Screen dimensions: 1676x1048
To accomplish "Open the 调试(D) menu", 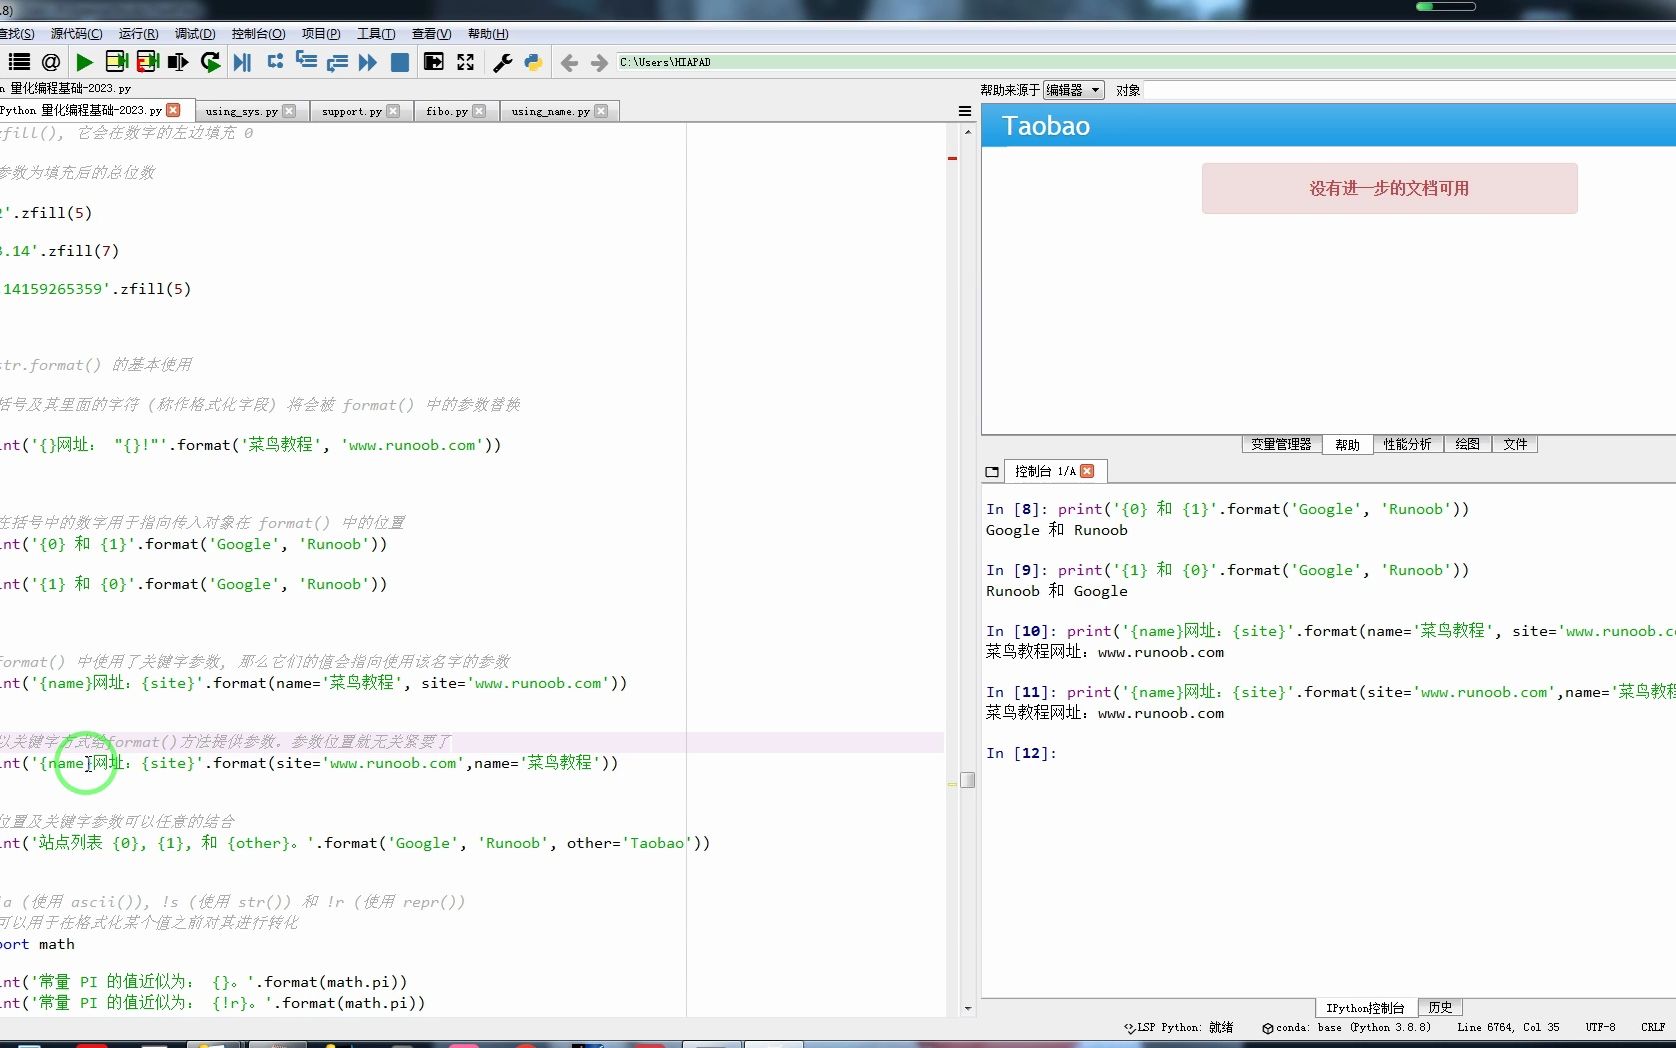I will [195, 34].
